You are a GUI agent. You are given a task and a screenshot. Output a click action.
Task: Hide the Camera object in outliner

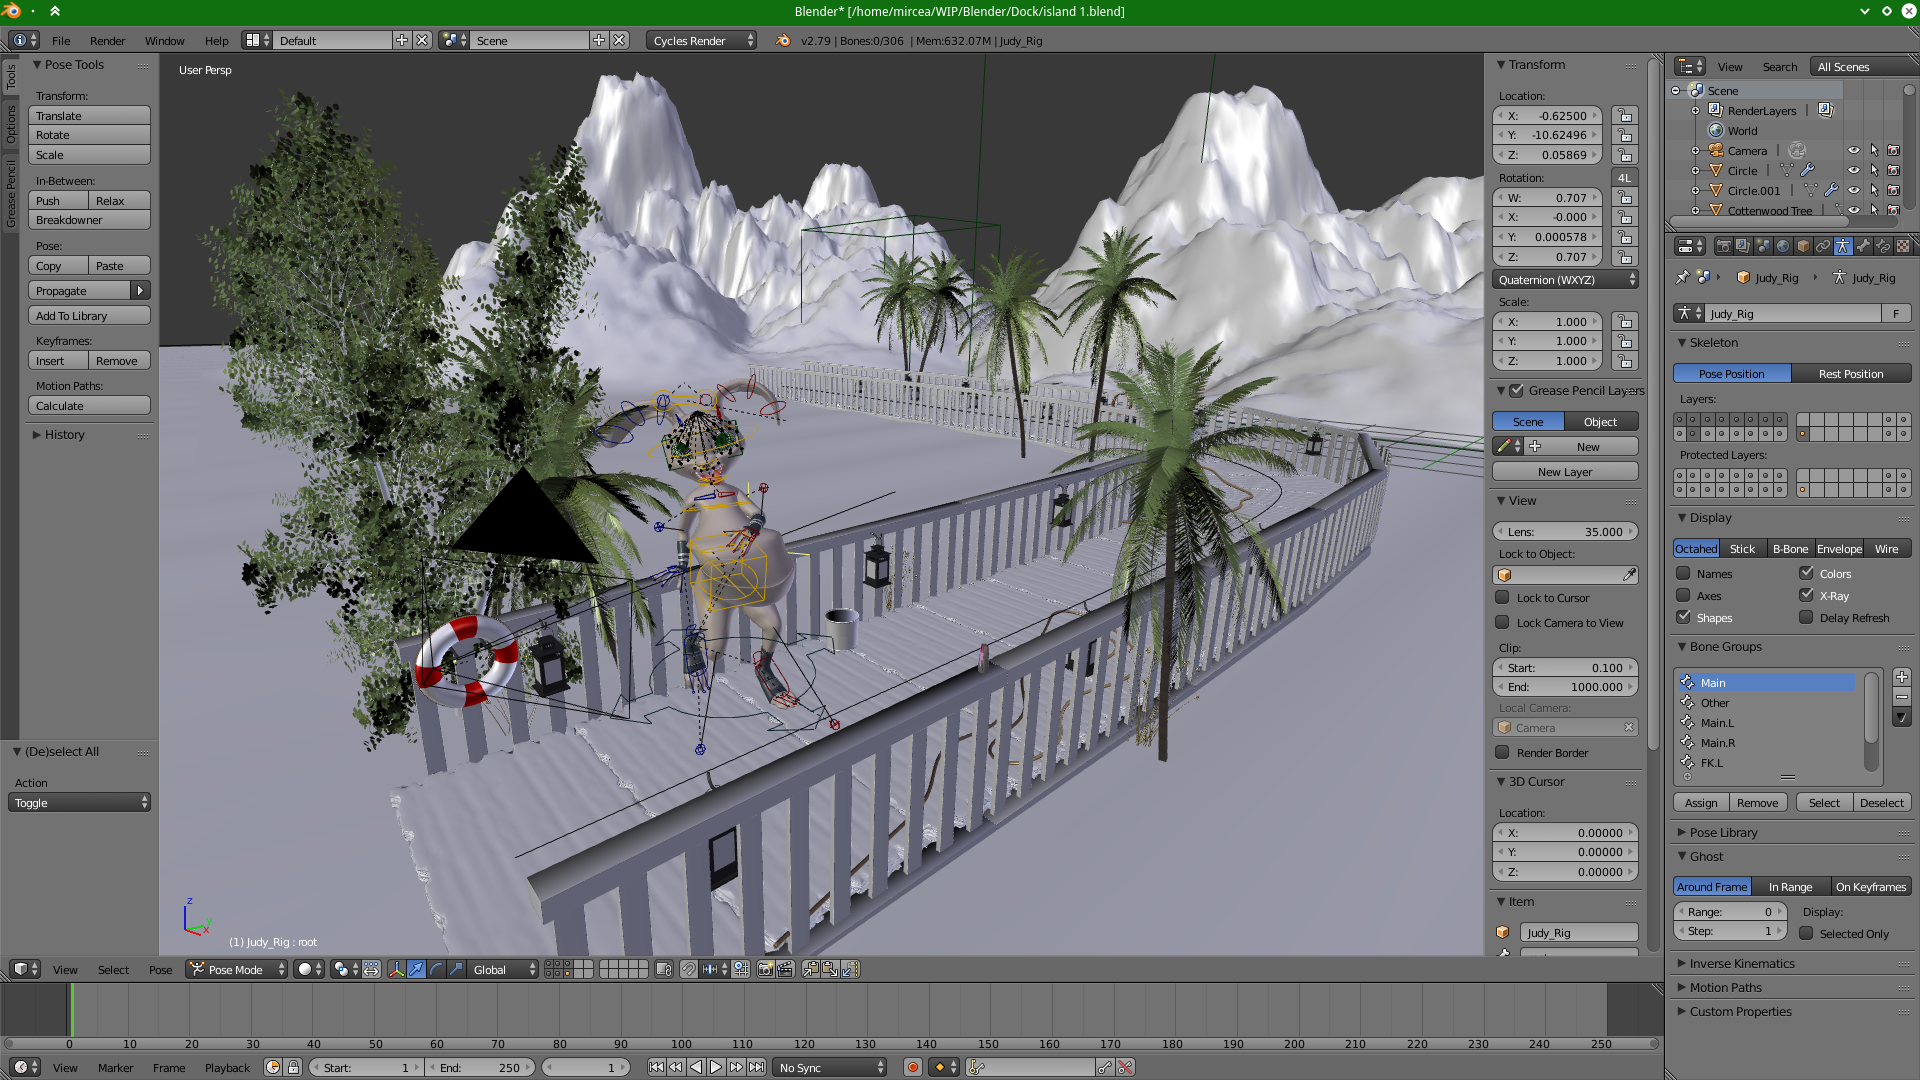[x=1853, y=151]
